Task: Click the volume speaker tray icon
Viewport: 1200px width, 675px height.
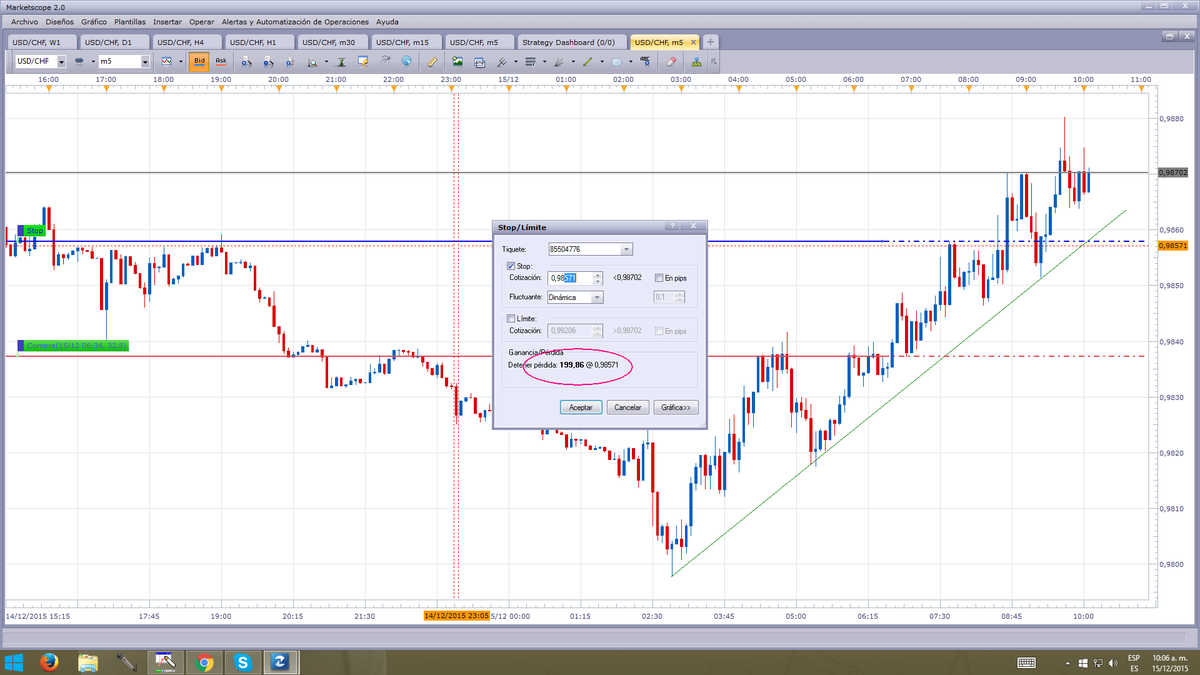Action: tap(1115, 662)
